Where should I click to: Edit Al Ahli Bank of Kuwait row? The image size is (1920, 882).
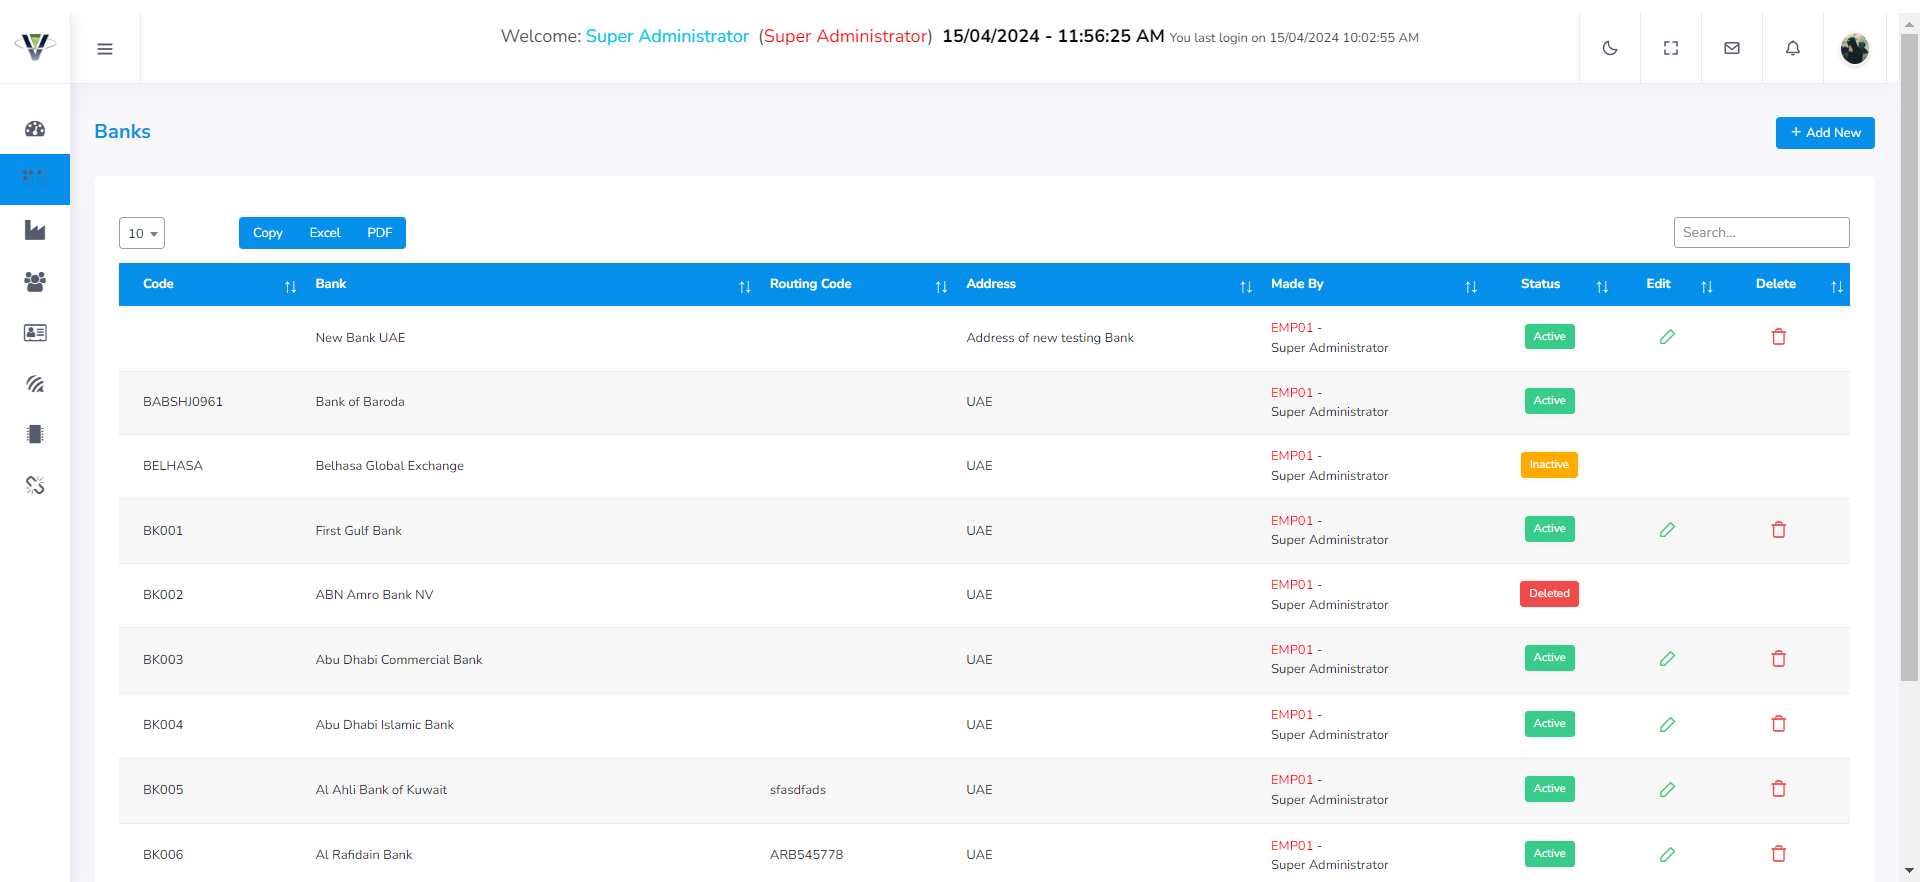point(1667,789)
